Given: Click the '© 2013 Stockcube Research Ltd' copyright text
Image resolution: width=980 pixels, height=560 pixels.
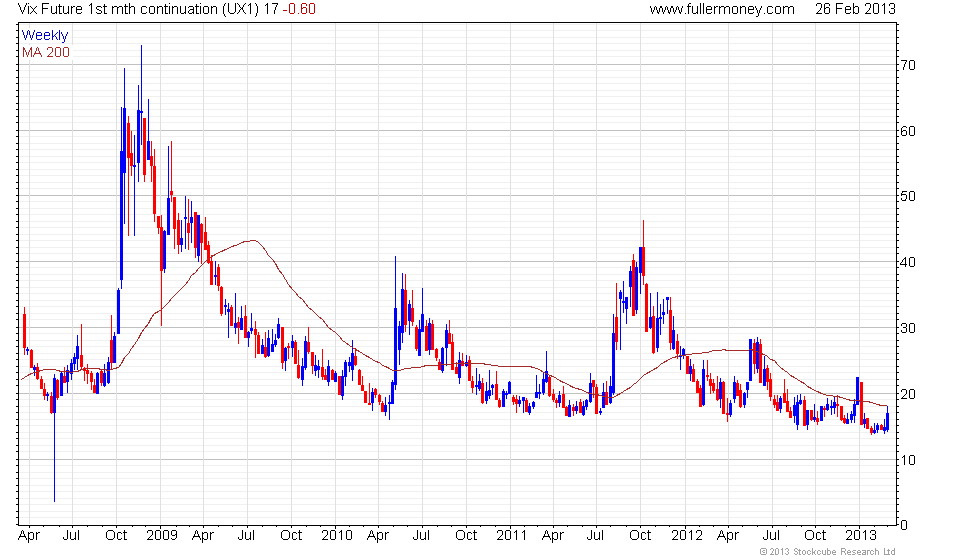Looking at the screenshot, I should pyautogui.click(x=828, y=552).
